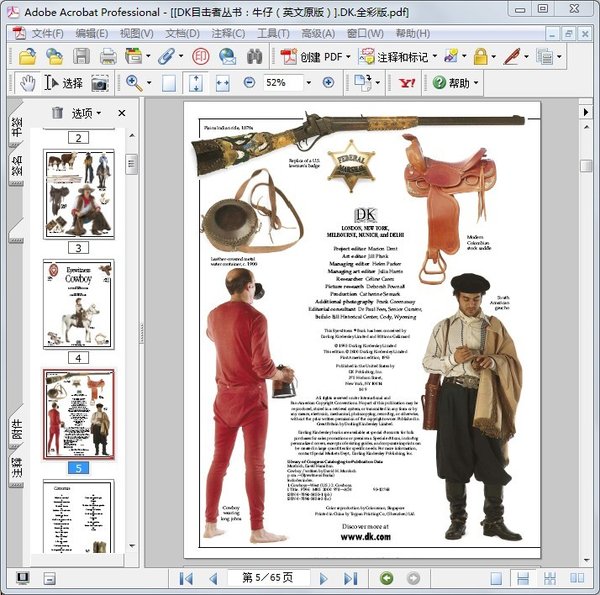Click the Save floppy disk icon

click(x=81, y=56)
